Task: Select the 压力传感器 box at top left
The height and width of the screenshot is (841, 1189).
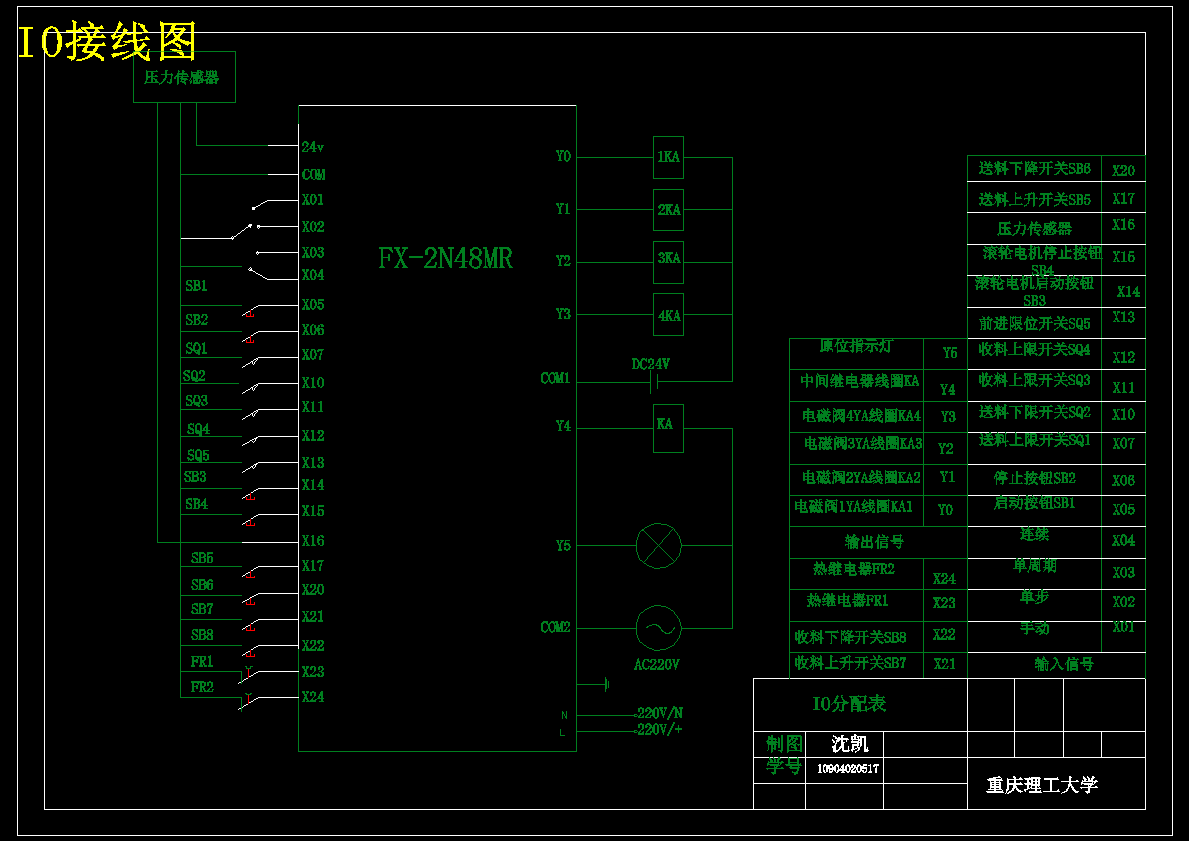Action: 184,77
